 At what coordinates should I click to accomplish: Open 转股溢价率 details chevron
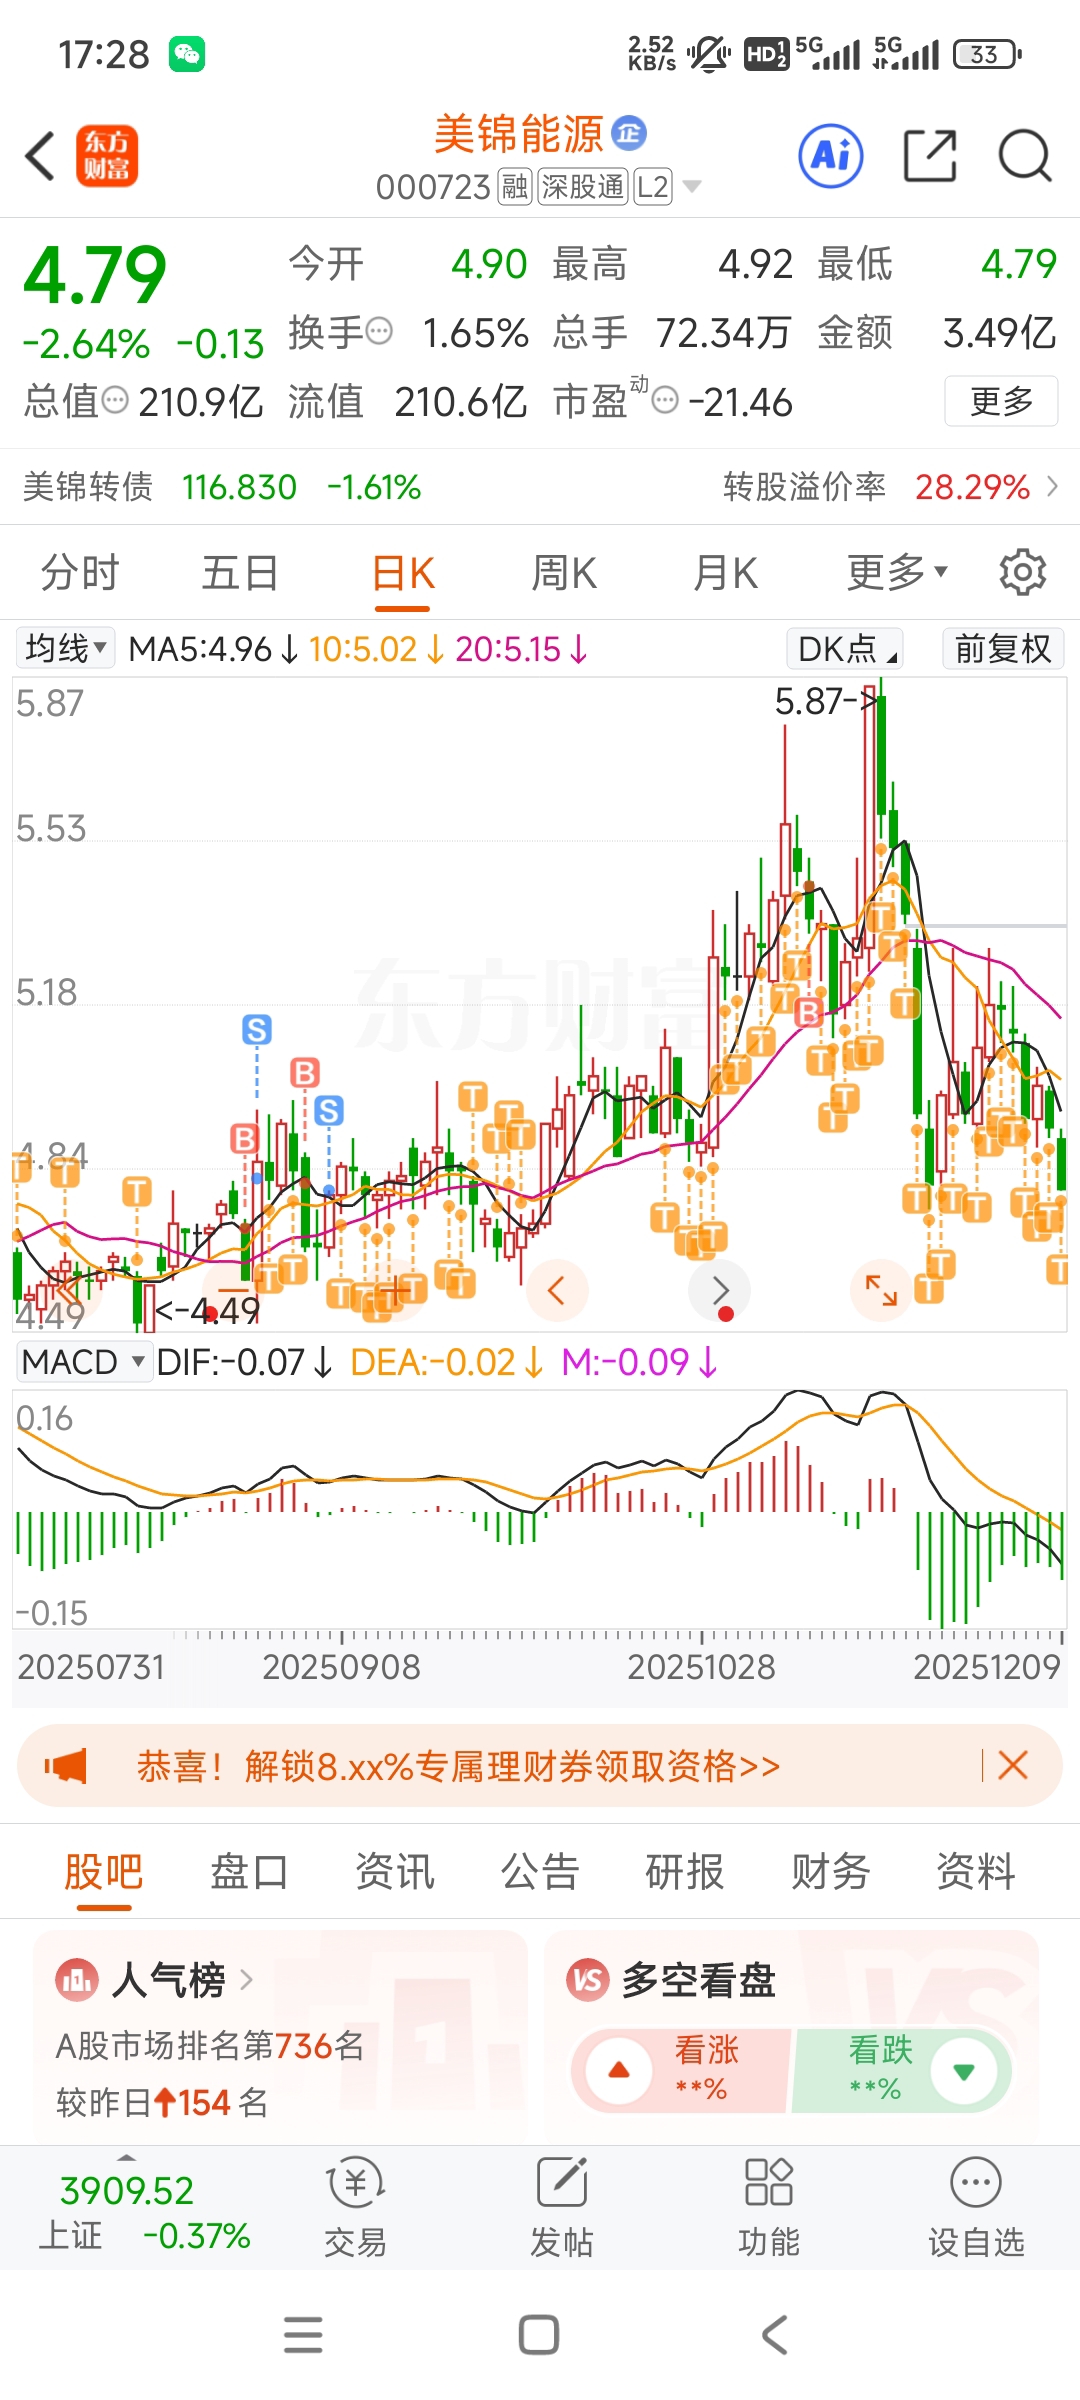[1052, 487]
